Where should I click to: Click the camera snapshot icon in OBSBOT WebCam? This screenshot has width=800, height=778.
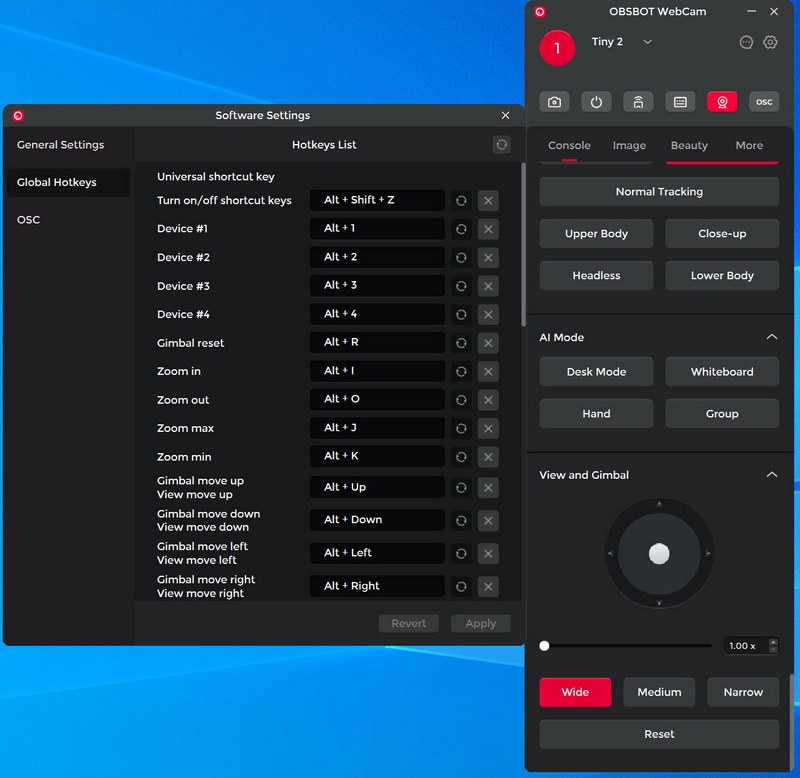tap(554, 102)
